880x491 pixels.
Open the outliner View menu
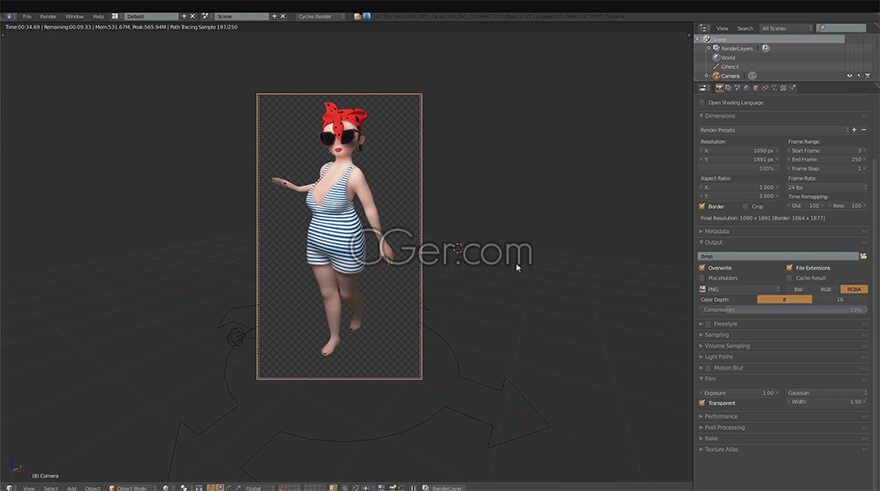click(722, 28)
